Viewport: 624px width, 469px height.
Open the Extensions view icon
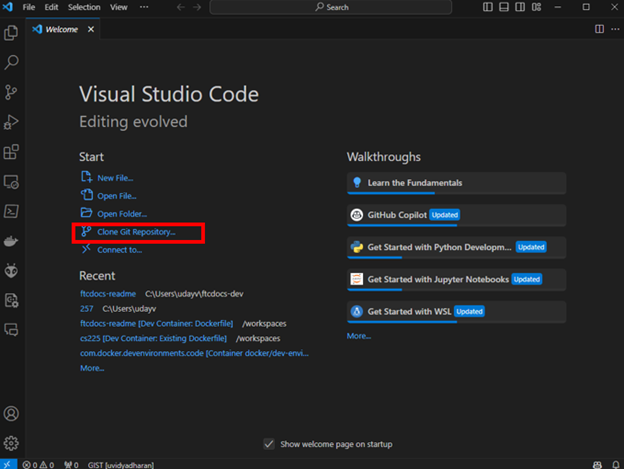coord(12,152)
